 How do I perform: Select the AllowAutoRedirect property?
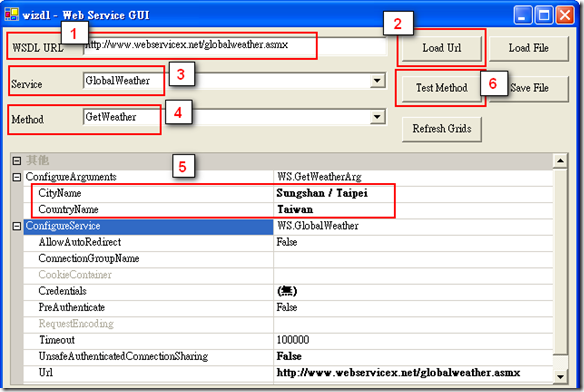click(80, 242)
